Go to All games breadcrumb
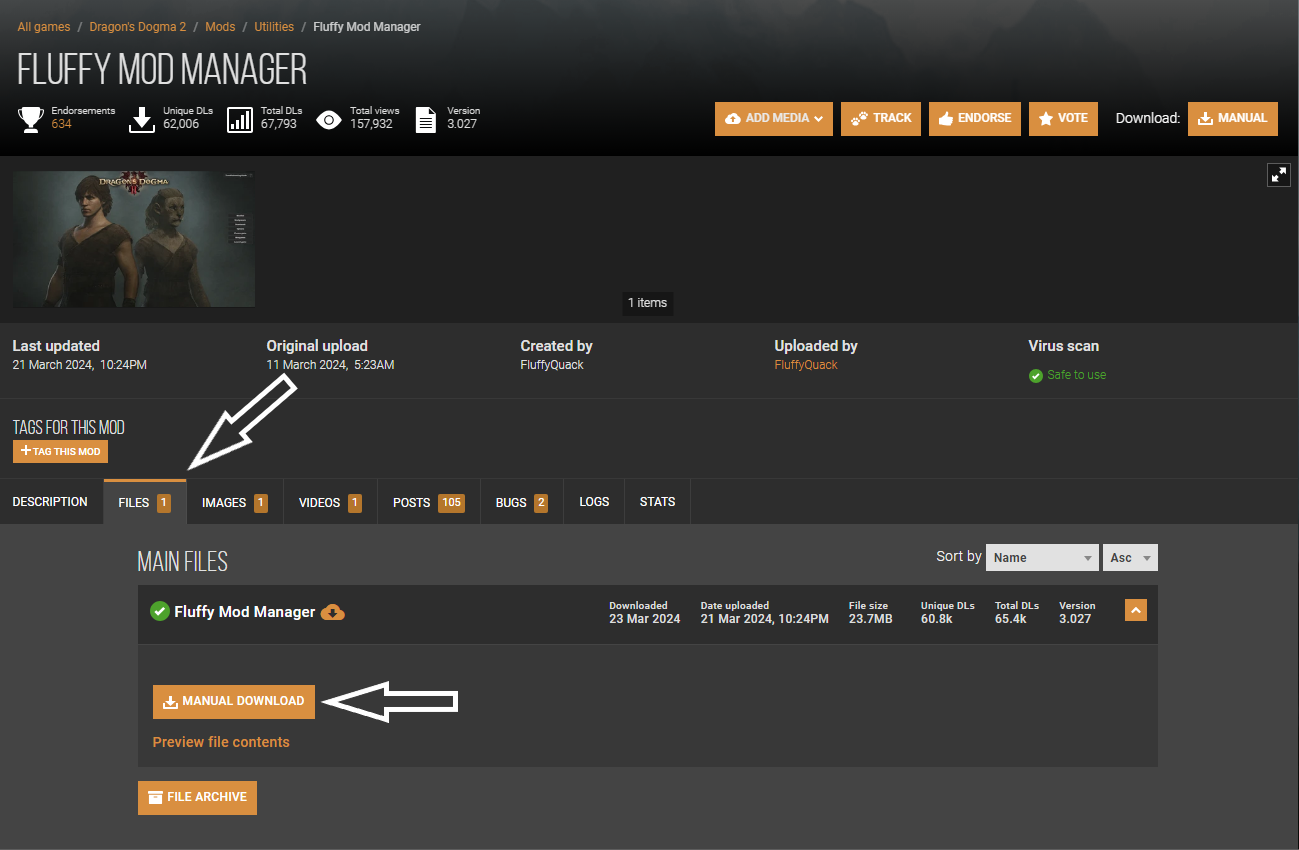This screenshot has height=850, width=1299. pos(44,27)
